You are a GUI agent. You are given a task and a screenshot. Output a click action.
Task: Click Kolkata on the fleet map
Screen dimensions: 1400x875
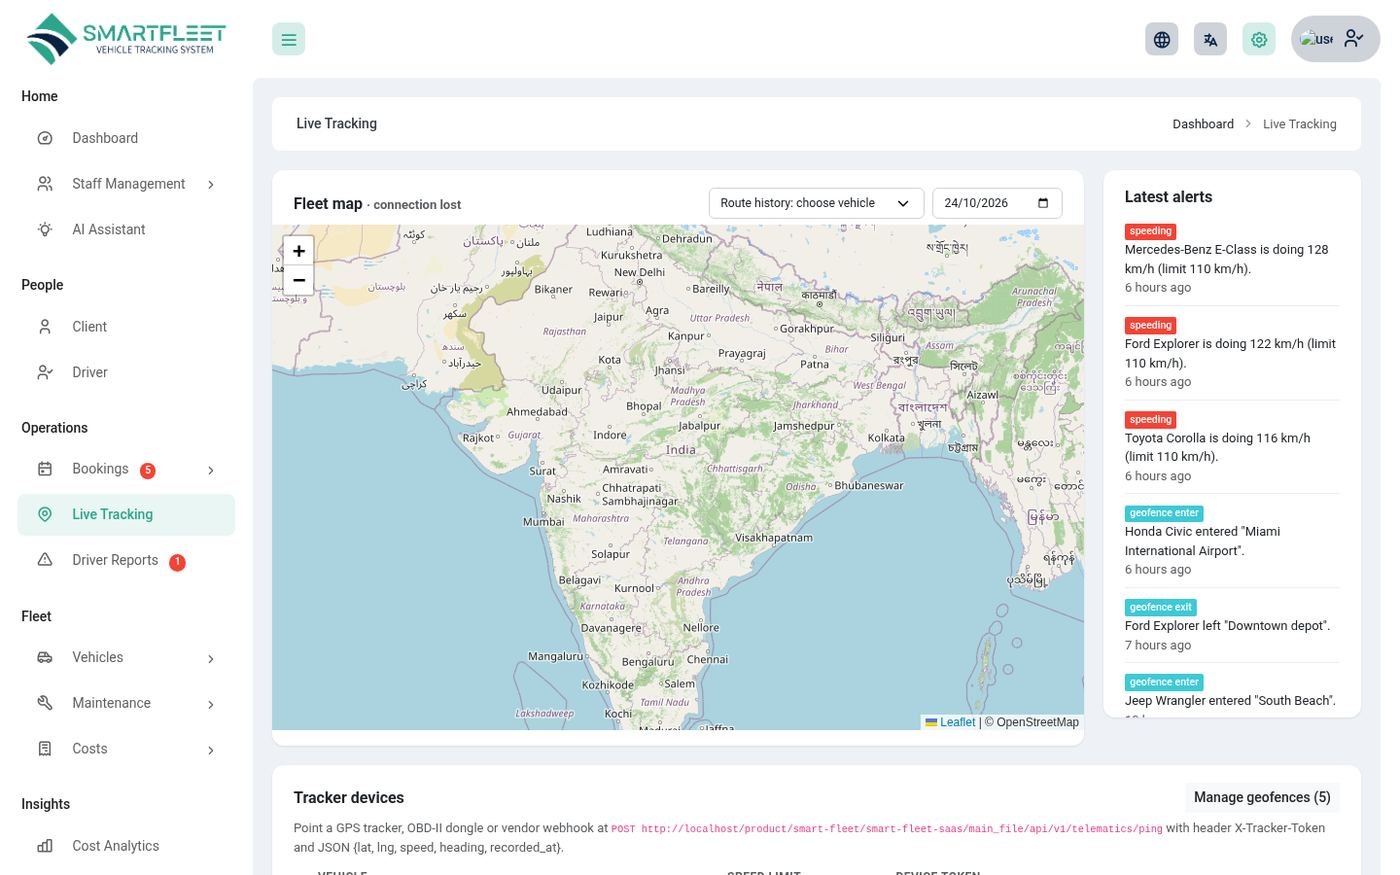click(886, 438)
